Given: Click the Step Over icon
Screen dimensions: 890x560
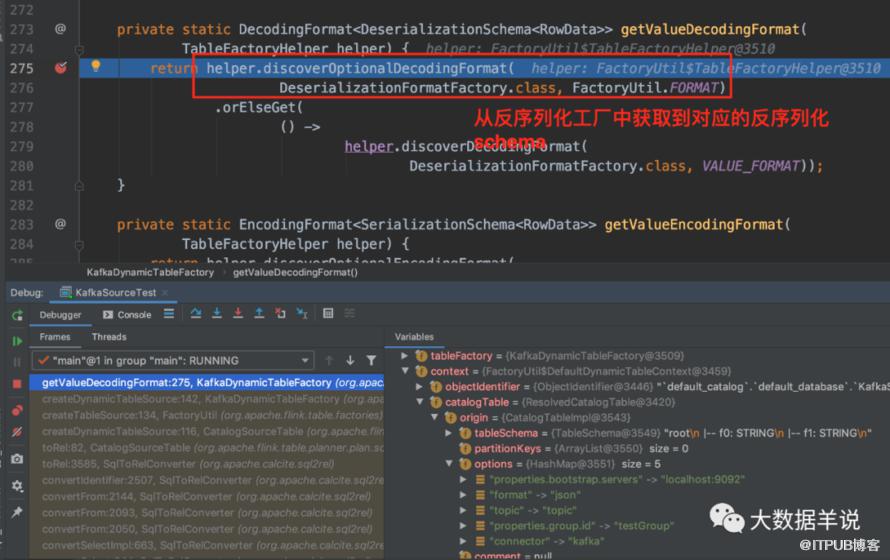Looking at the screenshot, I should tap(196, 313).
